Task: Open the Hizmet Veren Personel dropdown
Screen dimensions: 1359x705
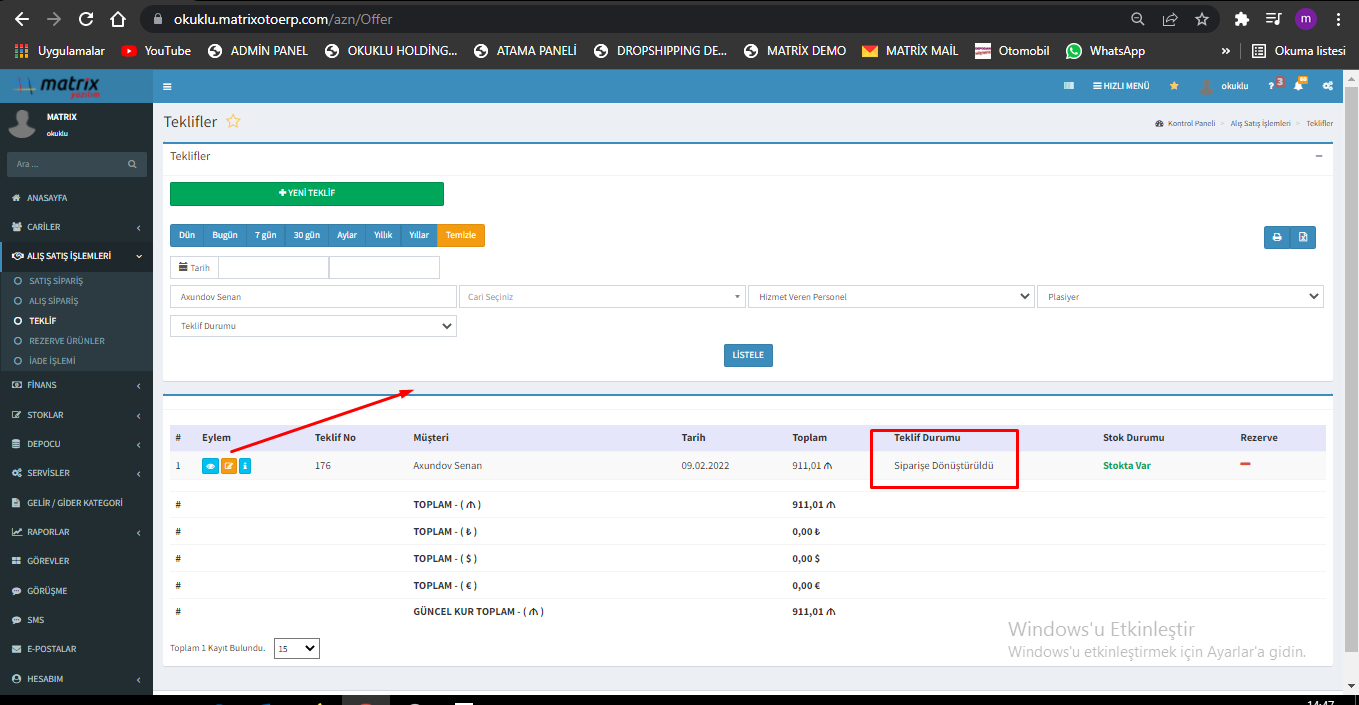Action: (890, 297)
